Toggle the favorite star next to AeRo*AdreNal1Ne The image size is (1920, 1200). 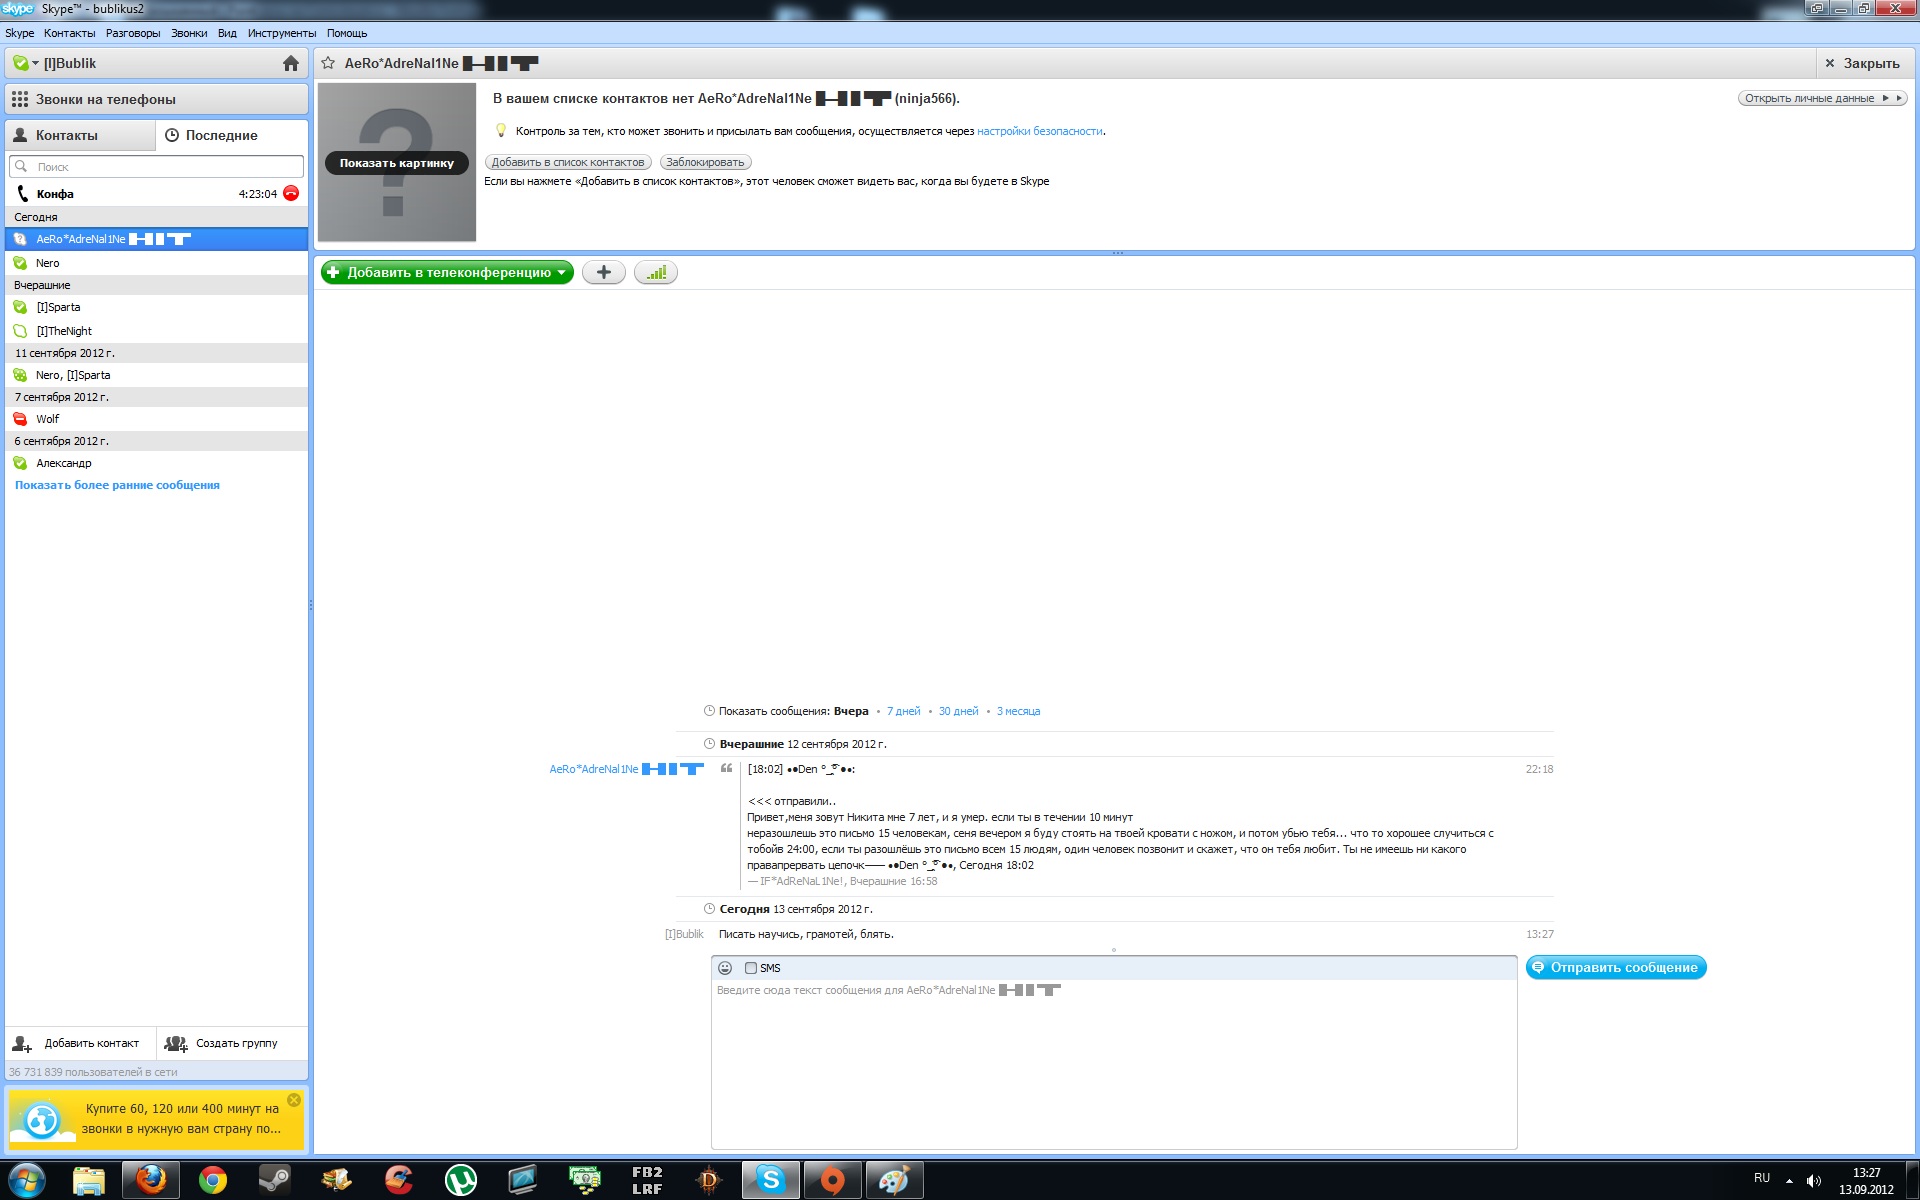[328, 63]
